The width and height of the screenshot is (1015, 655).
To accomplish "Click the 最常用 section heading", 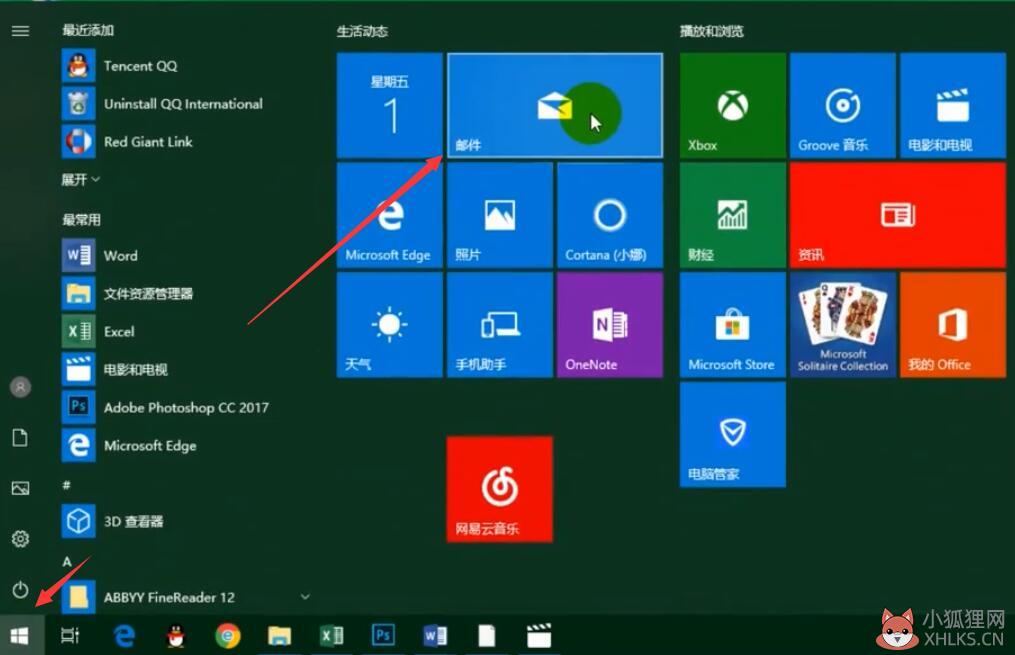I will (82, 219).
